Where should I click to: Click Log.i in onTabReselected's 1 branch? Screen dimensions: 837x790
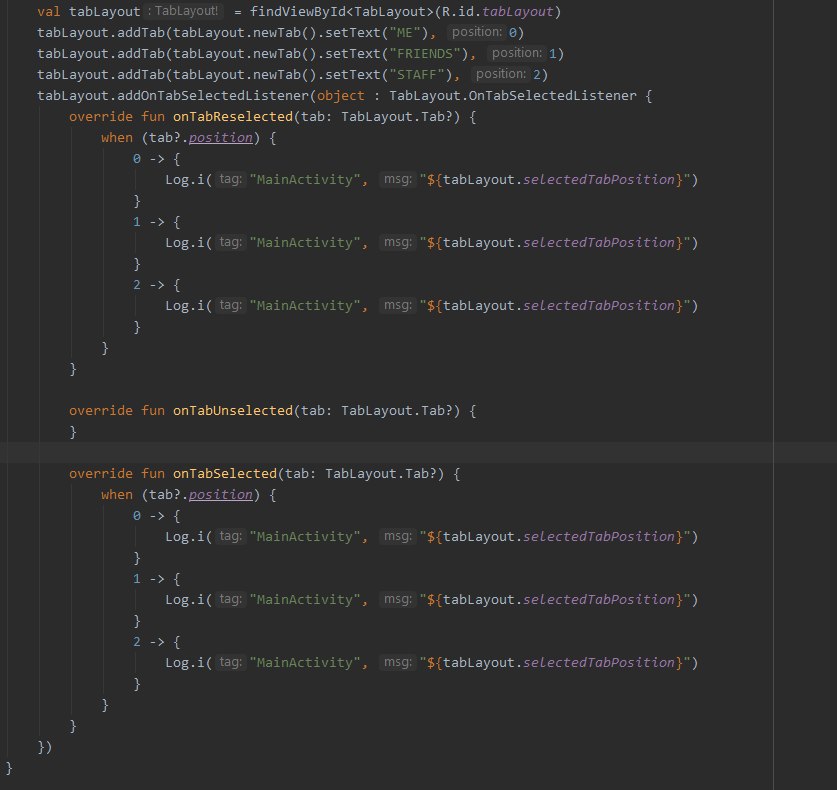[185, 242]
